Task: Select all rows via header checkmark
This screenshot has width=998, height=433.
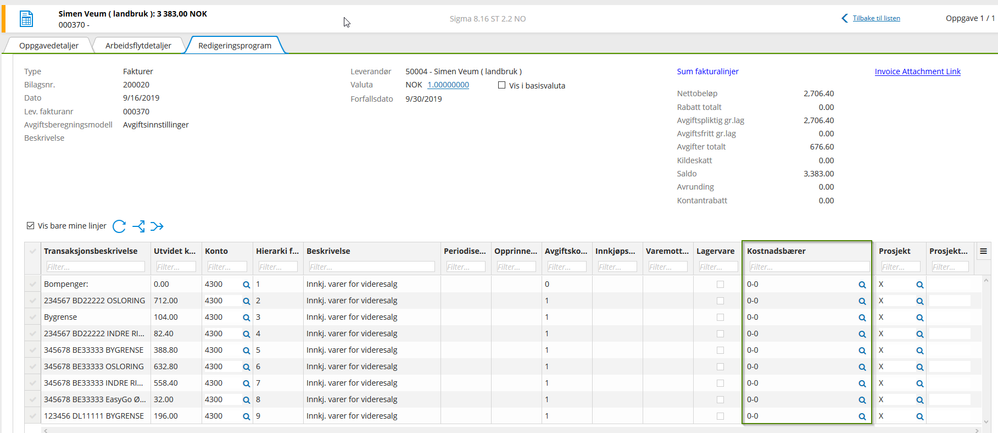Action: pos(33,251)
